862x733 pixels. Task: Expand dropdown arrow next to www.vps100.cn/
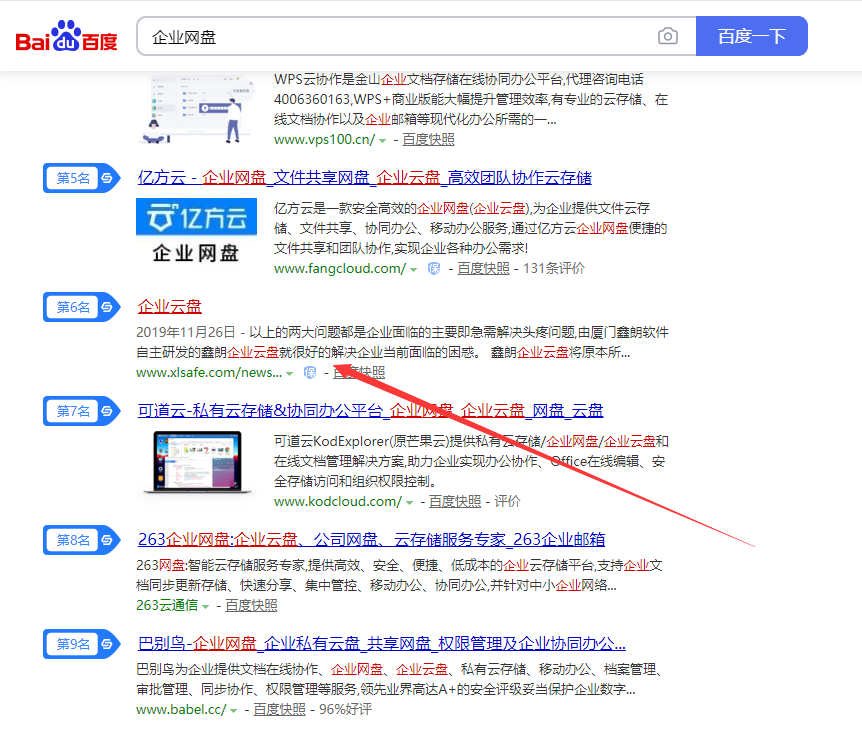(x=383, y=141)
